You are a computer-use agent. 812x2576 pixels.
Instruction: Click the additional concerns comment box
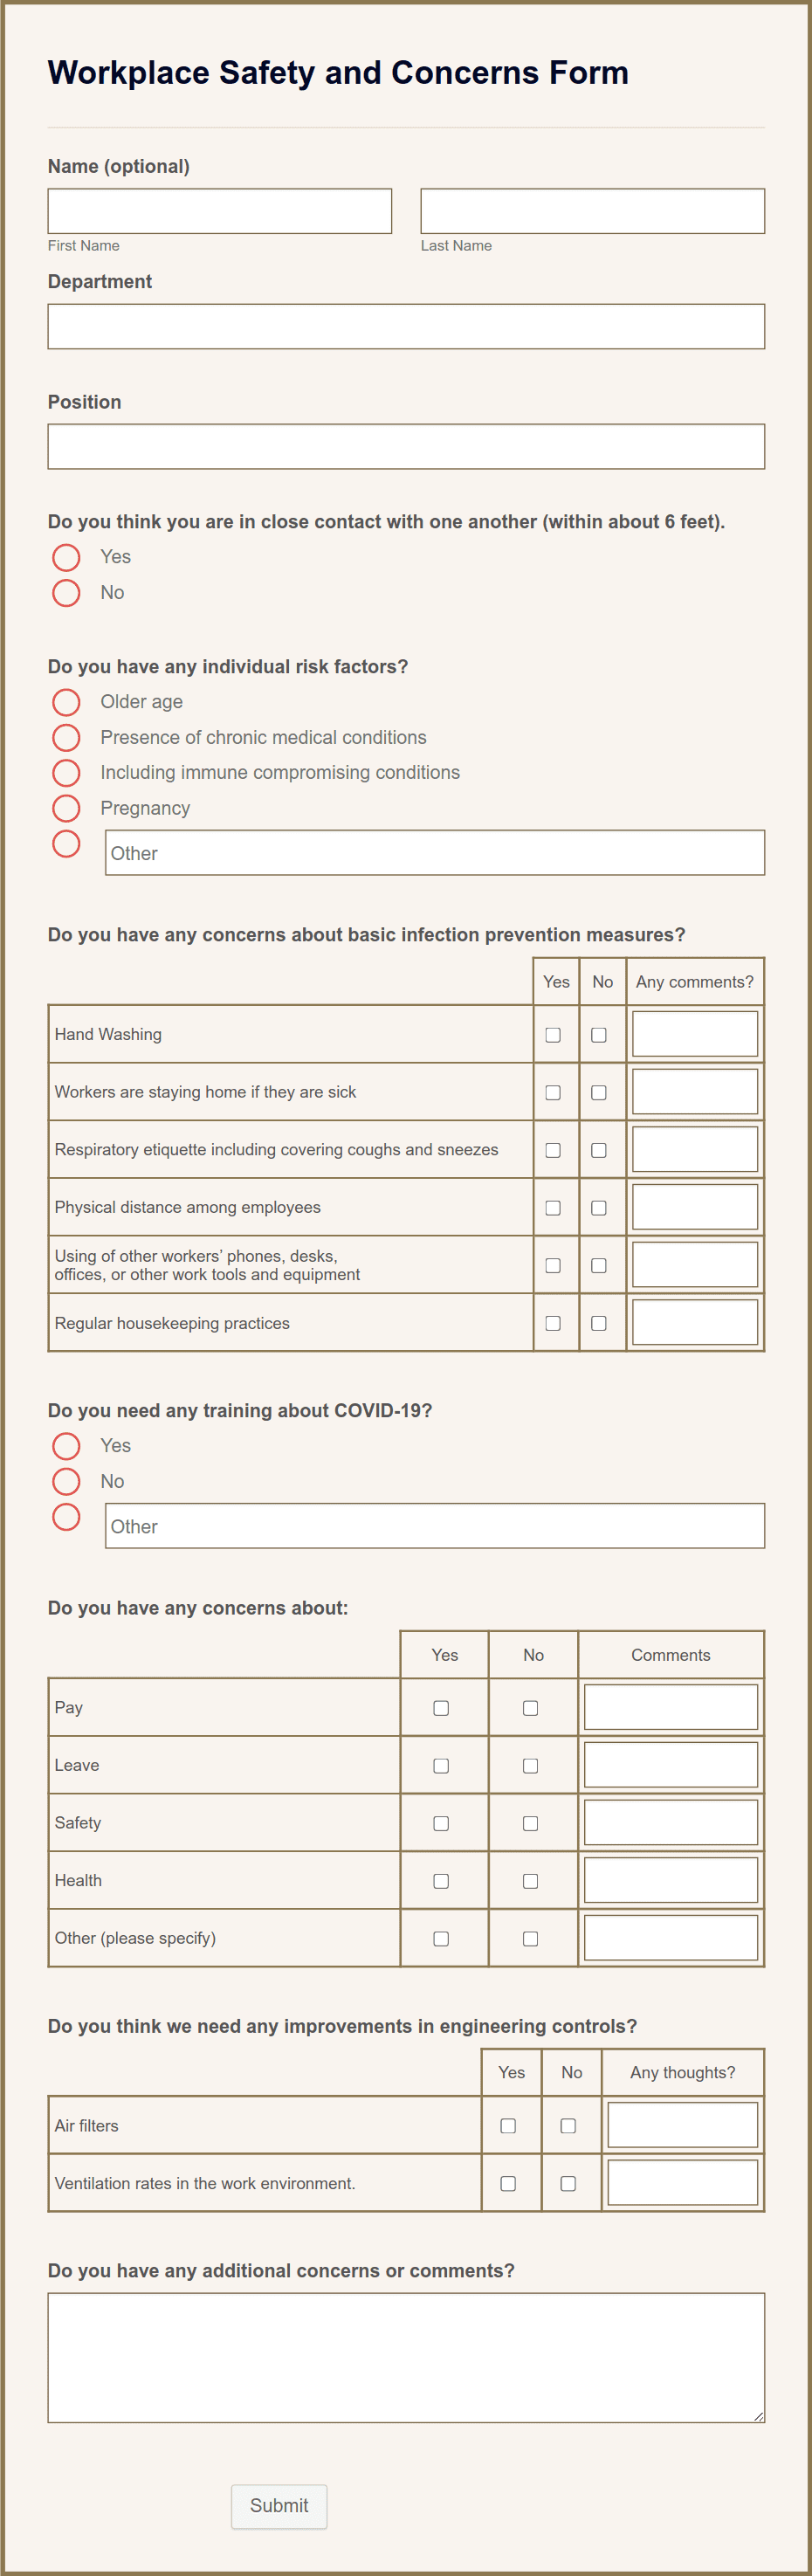[405, 2360]
